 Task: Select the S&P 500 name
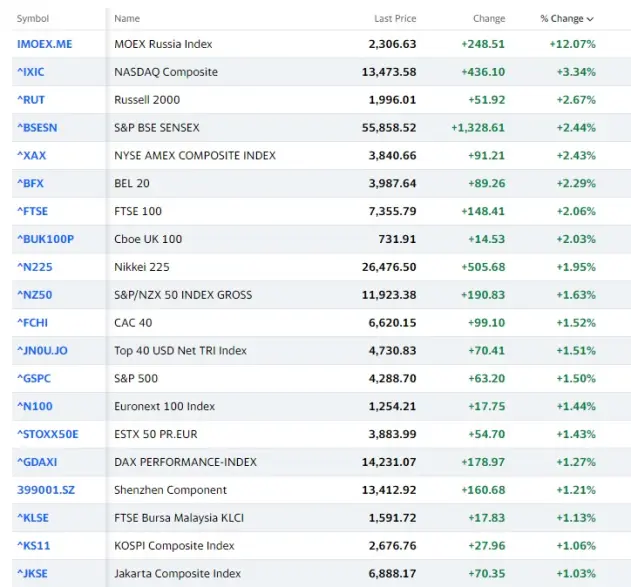[136, 378]
